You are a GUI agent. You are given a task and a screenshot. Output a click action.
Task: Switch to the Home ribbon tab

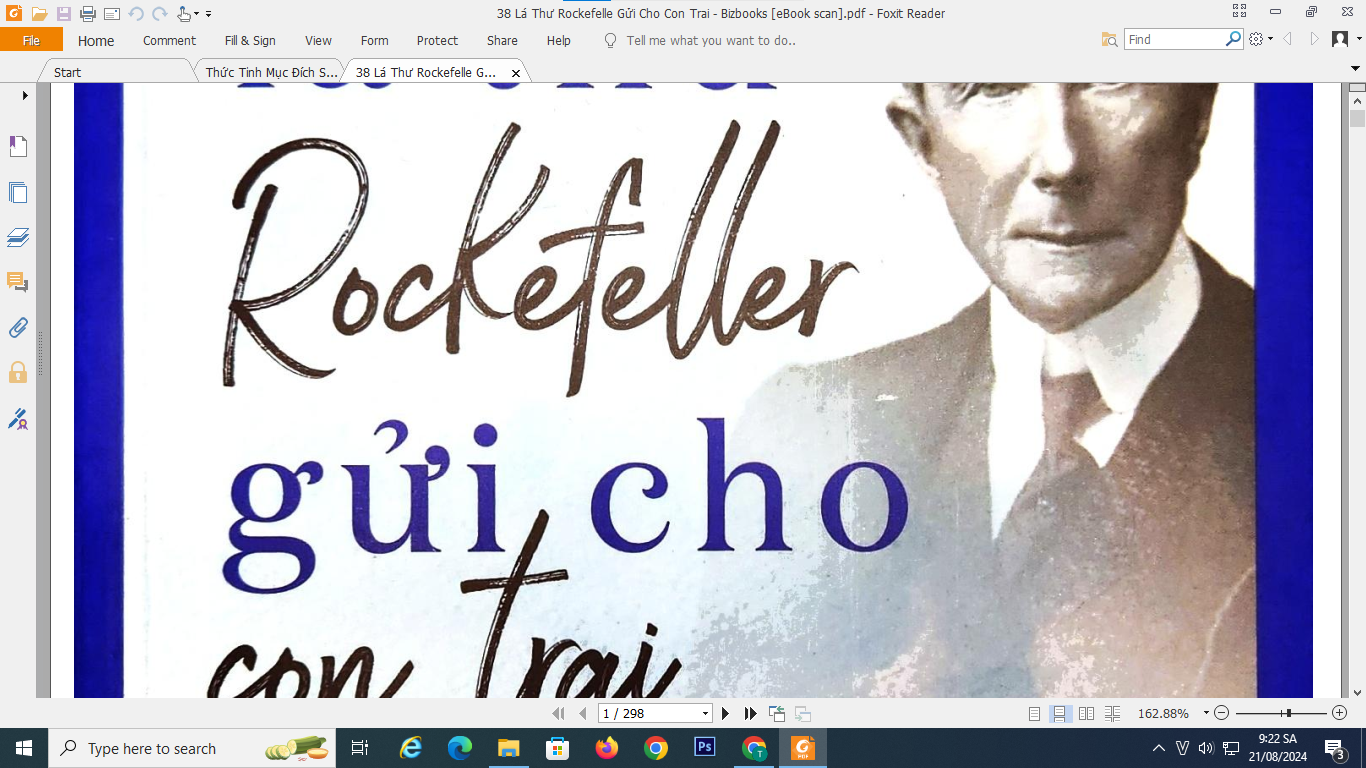click(x=96, y=41)
